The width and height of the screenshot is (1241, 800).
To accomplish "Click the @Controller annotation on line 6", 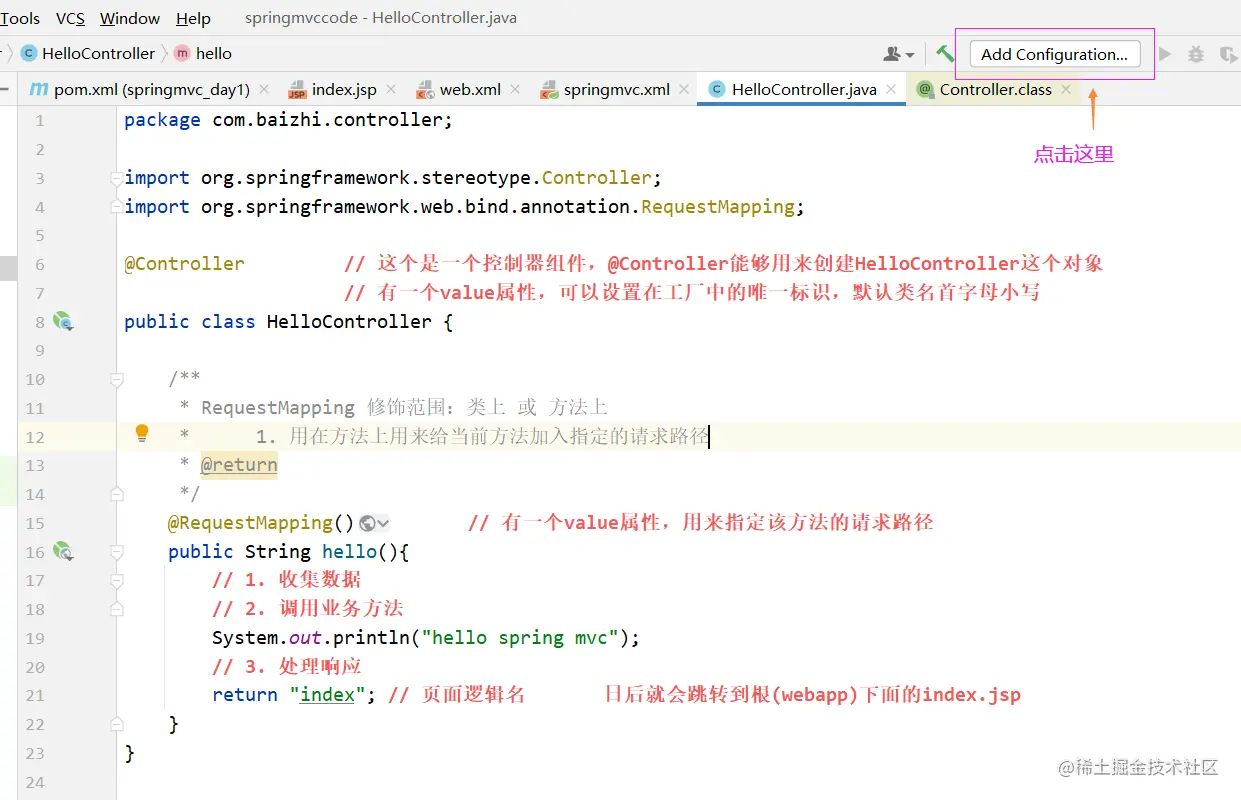I will 184,264.
